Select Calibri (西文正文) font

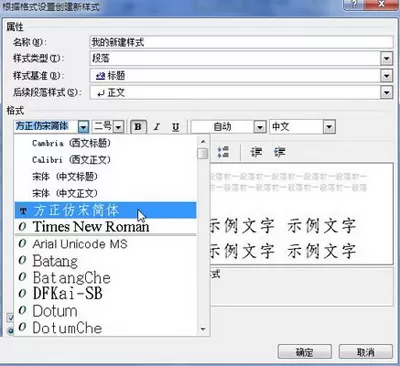point(105,160)
